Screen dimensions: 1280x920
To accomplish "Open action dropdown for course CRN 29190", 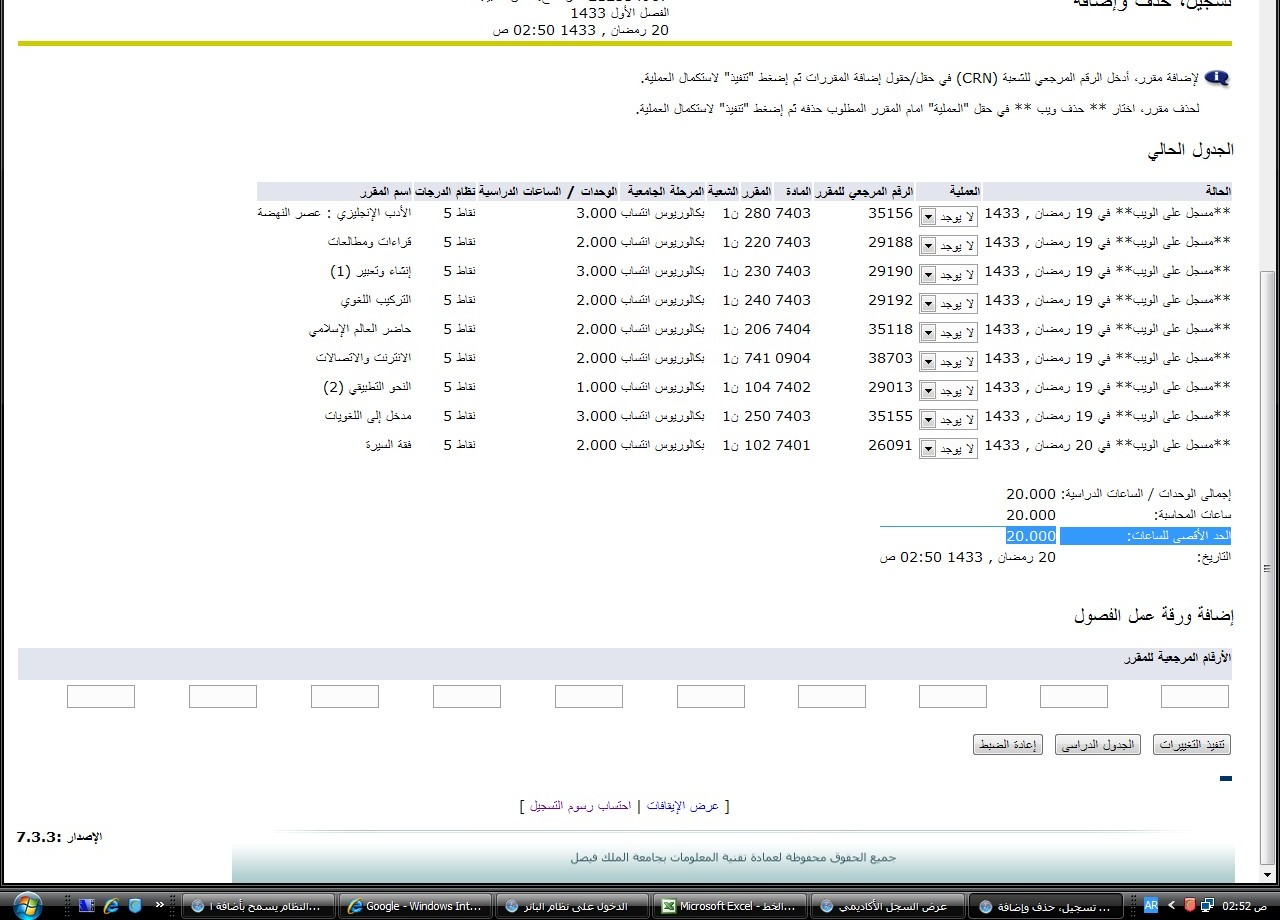I will (947, 274).
